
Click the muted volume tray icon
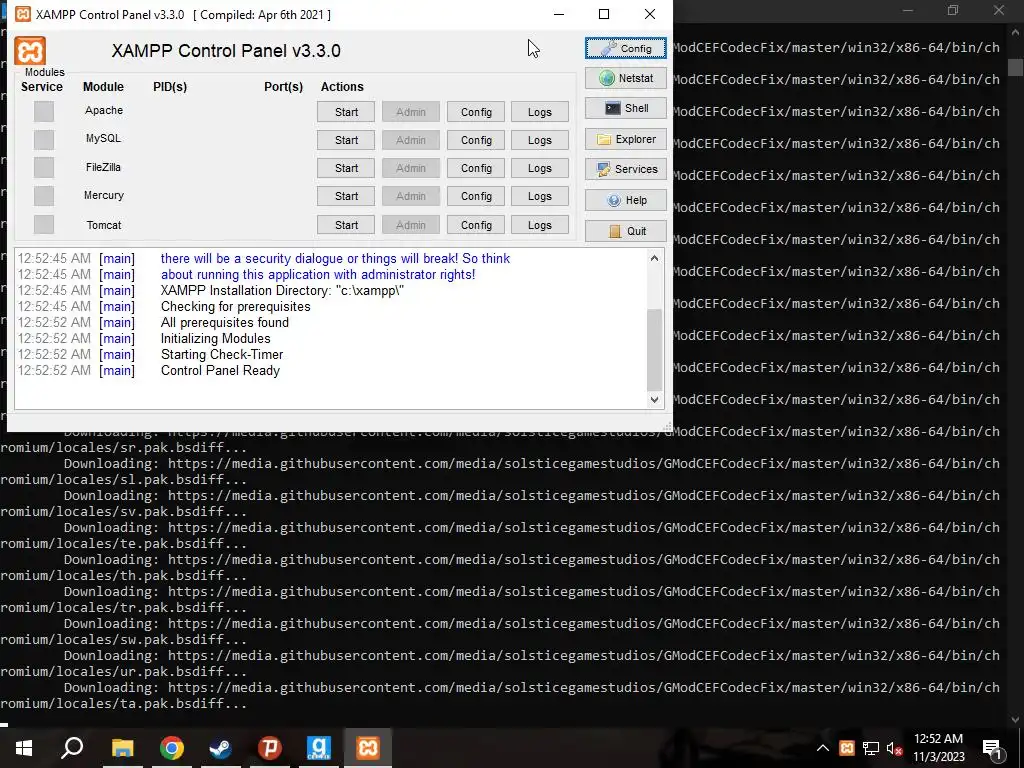pyautogui.click(x=894, y=748)
